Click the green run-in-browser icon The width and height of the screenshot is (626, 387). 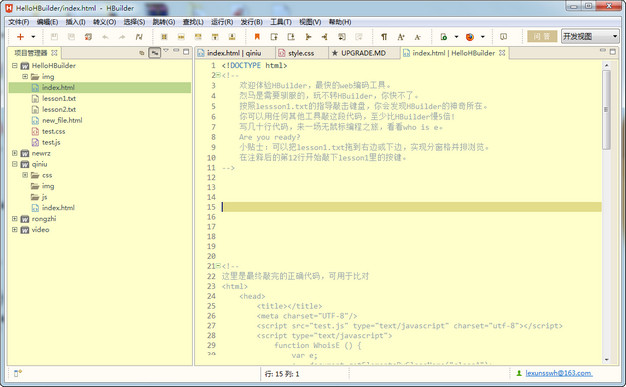[x=444, y=37]
